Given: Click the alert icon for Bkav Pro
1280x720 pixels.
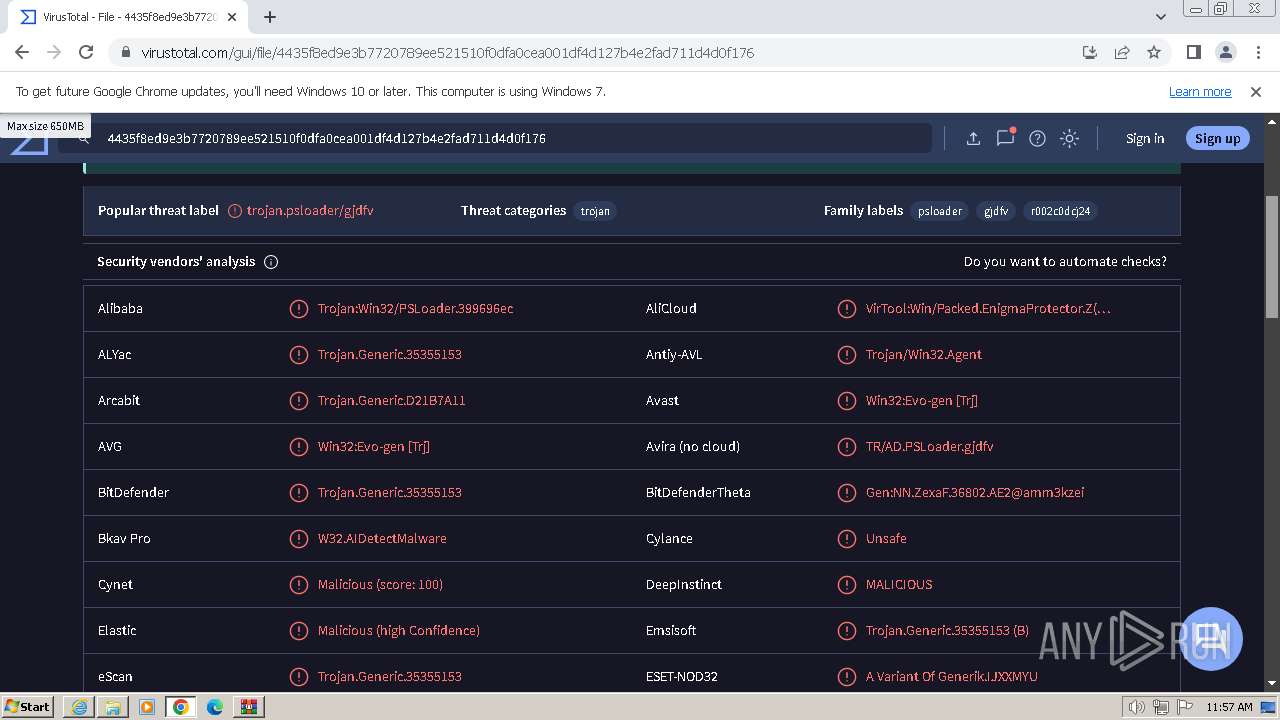Looking at the screenshot, I should [298, 538].
